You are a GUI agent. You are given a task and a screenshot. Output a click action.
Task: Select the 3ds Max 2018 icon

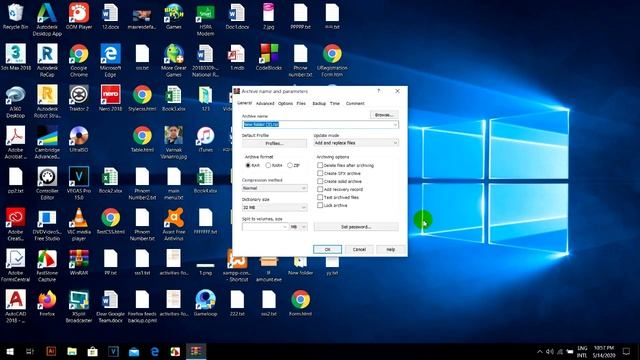16,57
